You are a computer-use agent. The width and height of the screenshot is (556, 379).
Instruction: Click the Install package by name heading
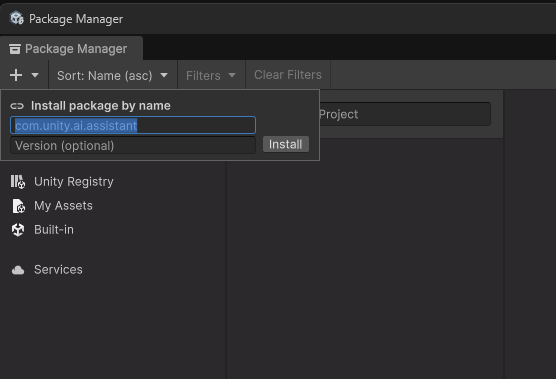101,106
